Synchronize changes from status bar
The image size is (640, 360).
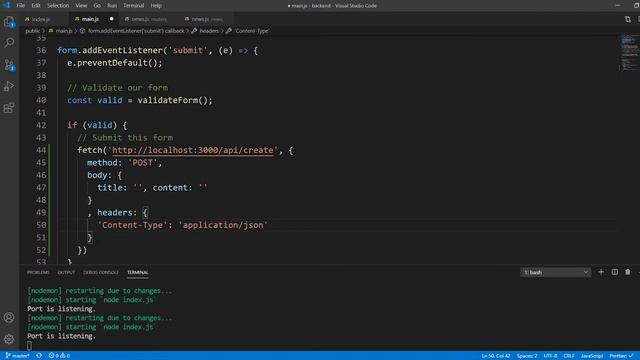pos(39,356)
